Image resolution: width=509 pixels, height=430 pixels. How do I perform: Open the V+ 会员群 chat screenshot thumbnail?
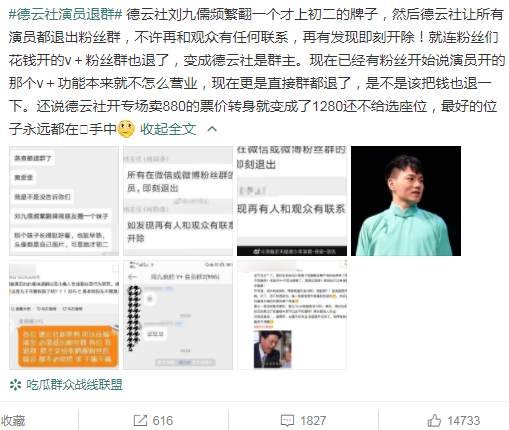coord(178,315)
